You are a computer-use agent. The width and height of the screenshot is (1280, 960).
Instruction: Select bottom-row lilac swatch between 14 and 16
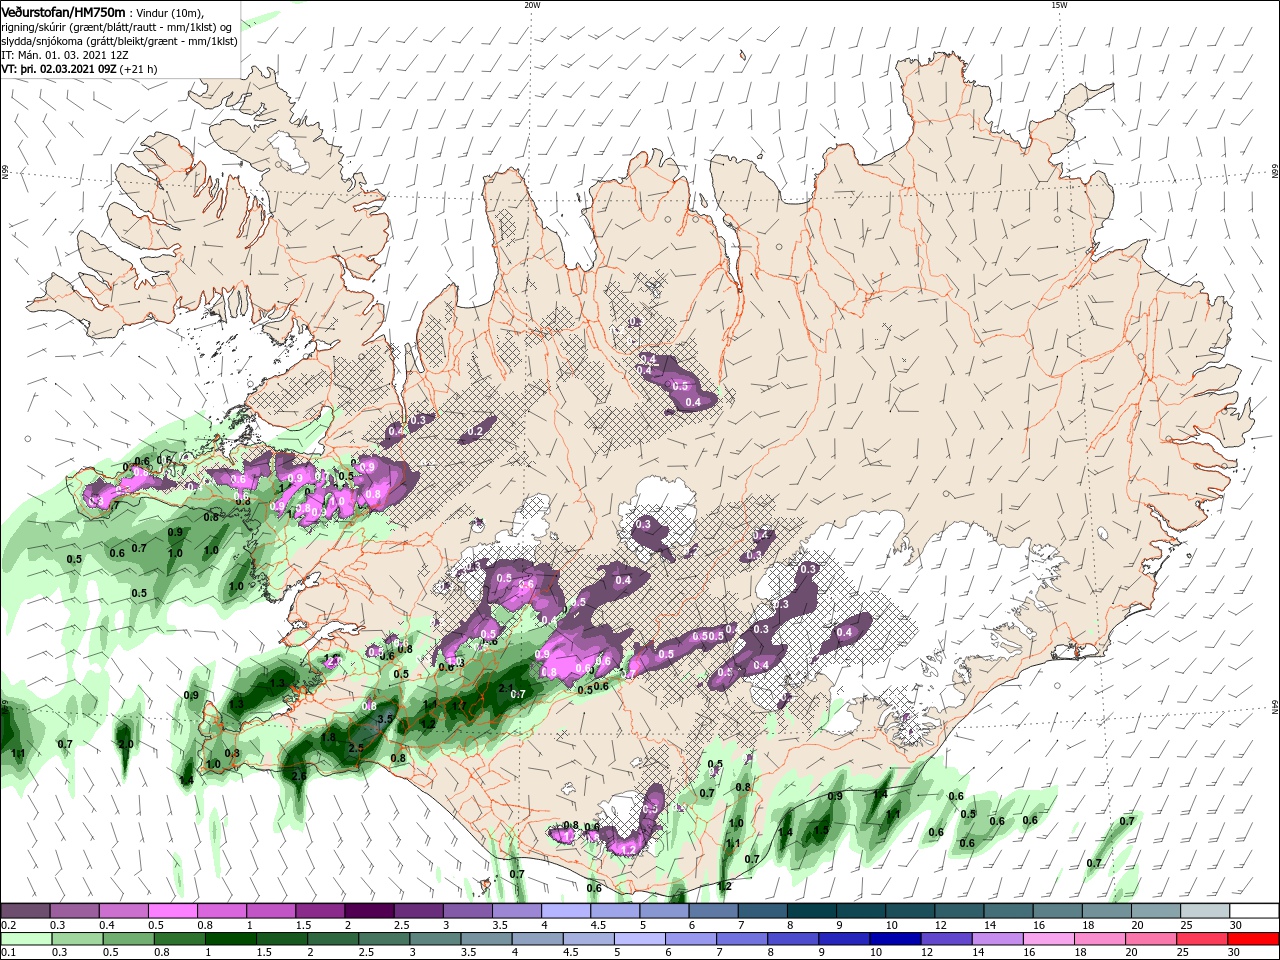[x=996, y=939]
